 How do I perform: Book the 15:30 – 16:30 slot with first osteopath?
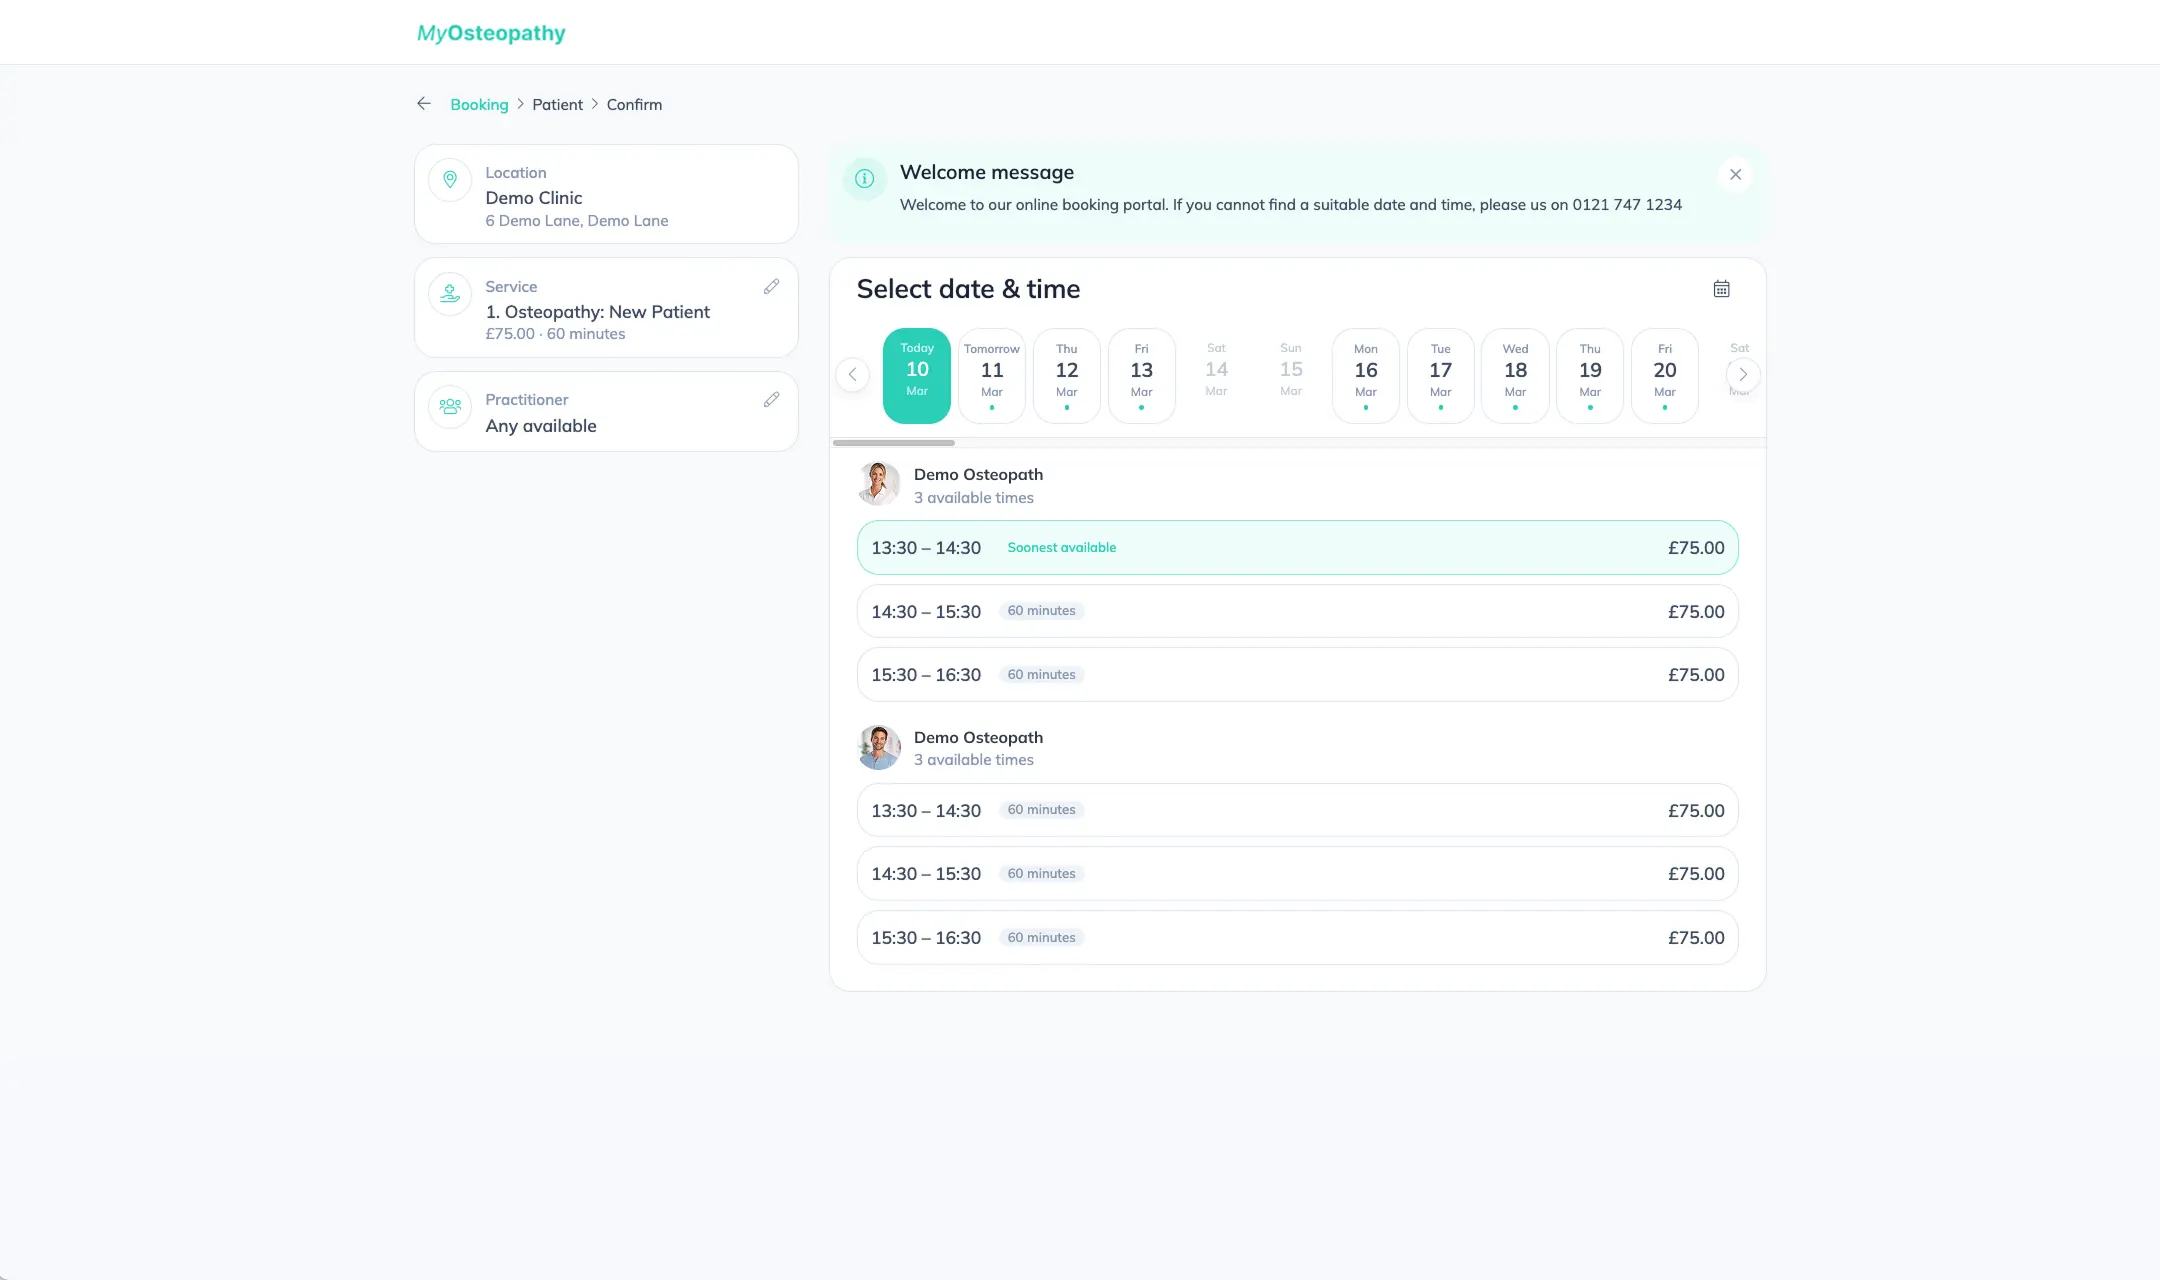[x=1296, y=674]
